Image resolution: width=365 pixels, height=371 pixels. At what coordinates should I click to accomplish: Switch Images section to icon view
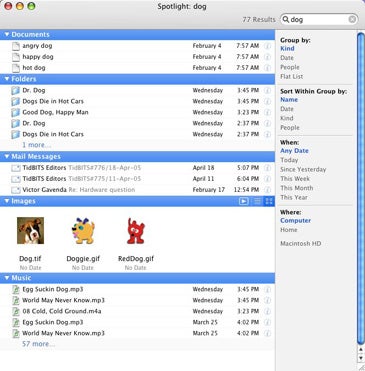click(269, 201)
